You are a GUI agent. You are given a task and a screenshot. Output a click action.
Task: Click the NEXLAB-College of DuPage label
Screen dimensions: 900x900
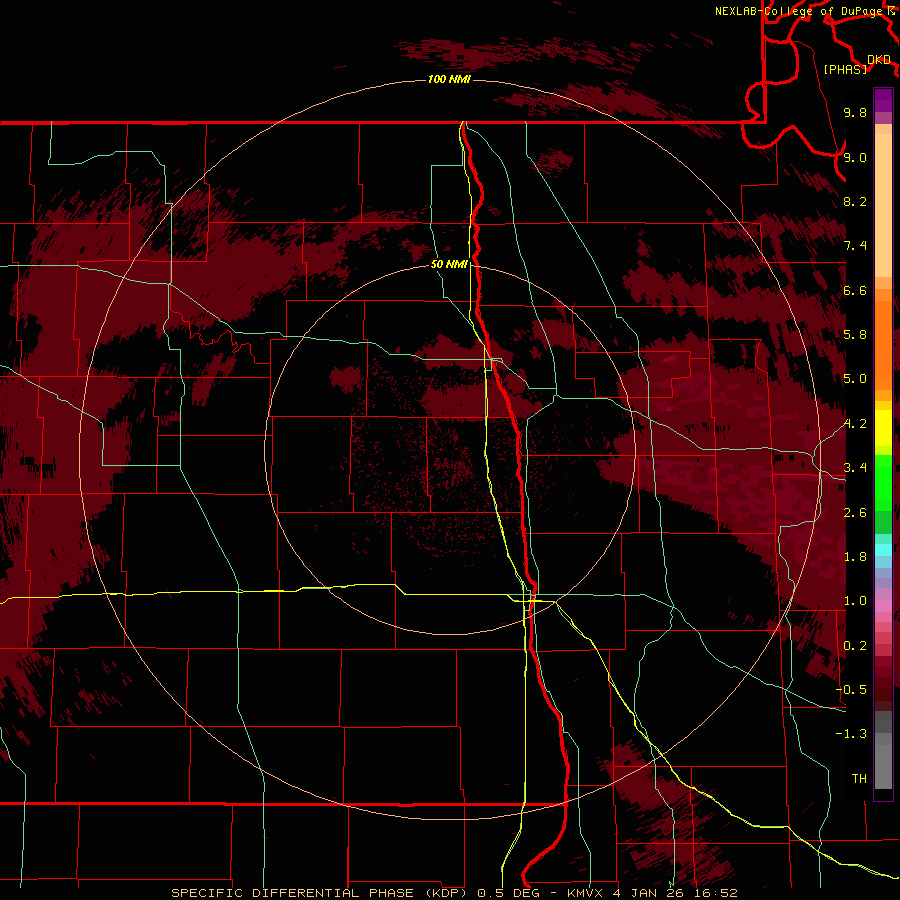[x=798, y=11]
